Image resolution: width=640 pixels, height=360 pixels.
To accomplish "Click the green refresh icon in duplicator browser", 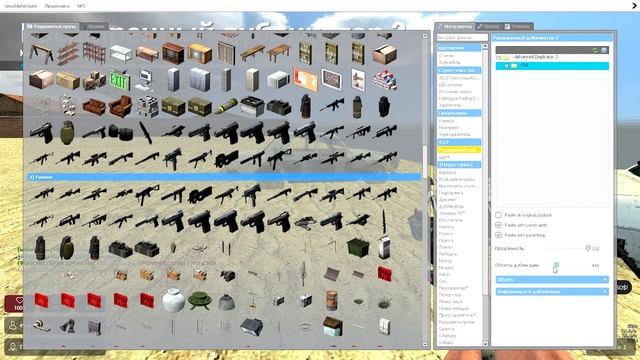I will pyautogui.click(x=595, y=50).
